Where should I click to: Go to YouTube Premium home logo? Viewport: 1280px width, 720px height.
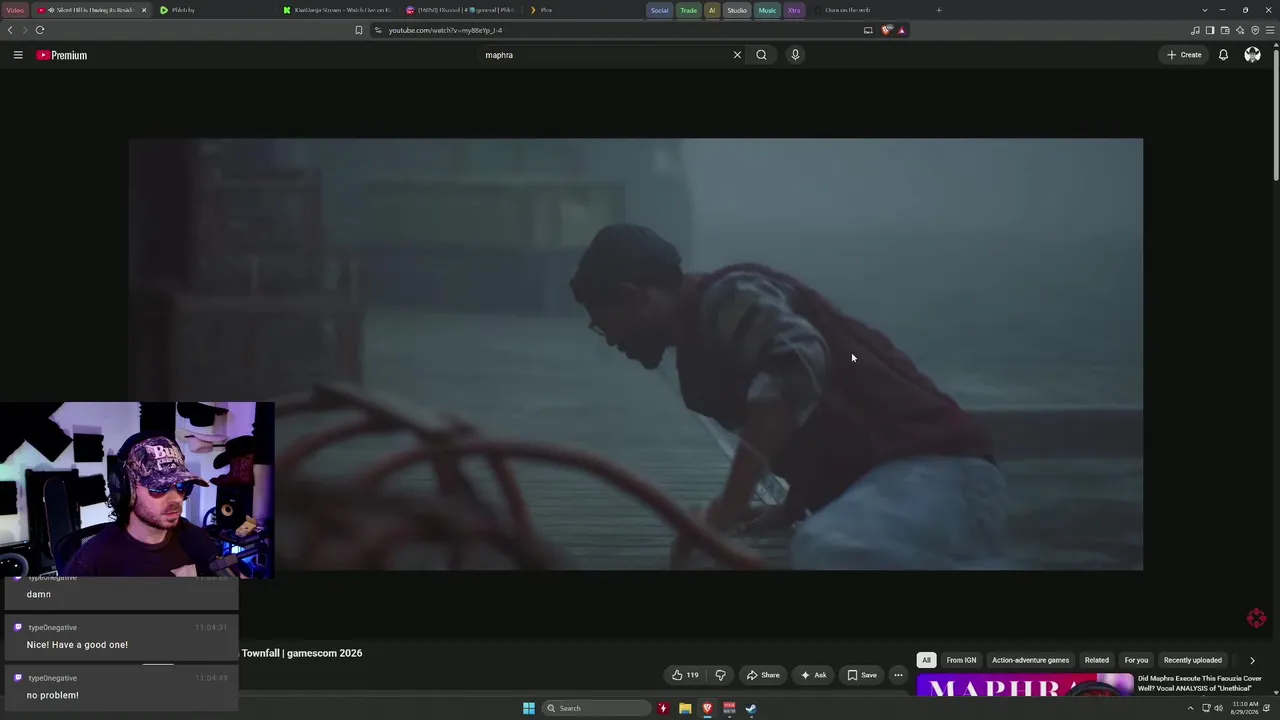pos(62,55)
